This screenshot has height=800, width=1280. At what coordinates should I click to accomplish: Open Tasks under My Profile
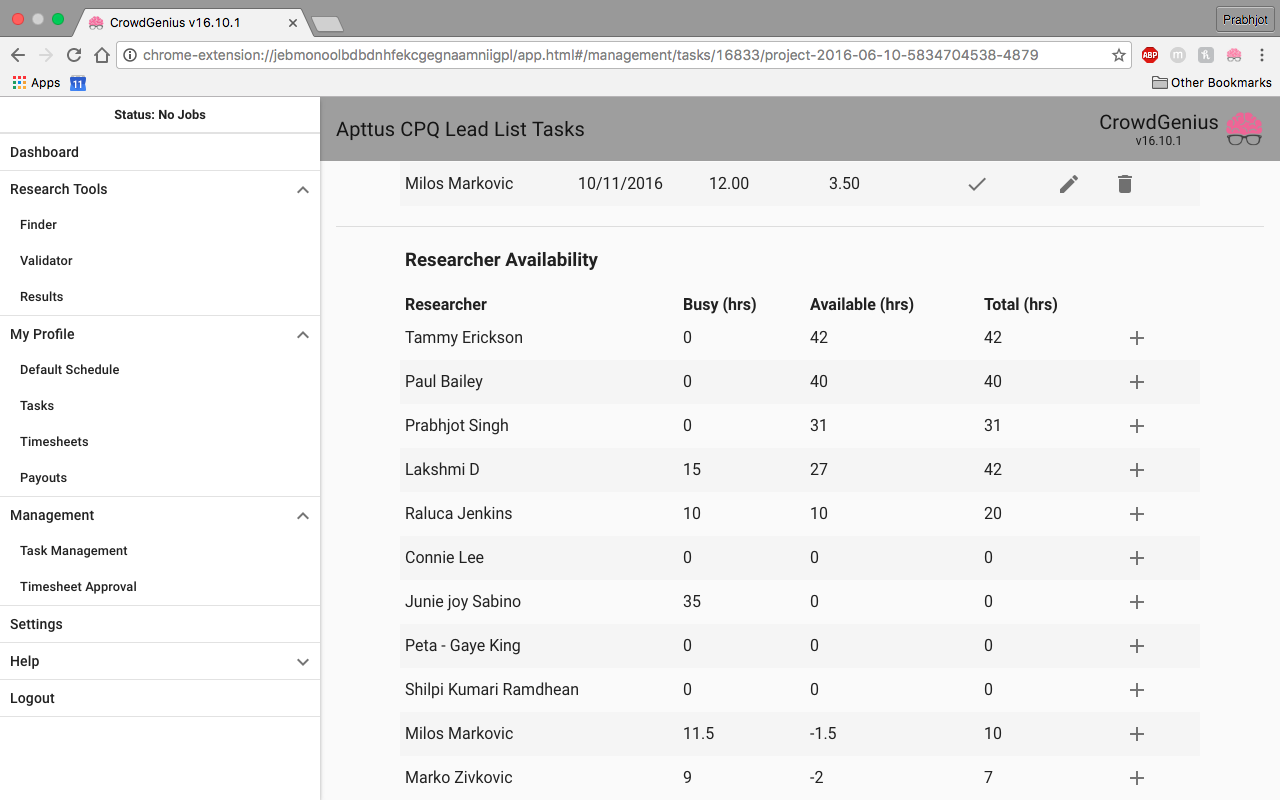click(160, 406)
